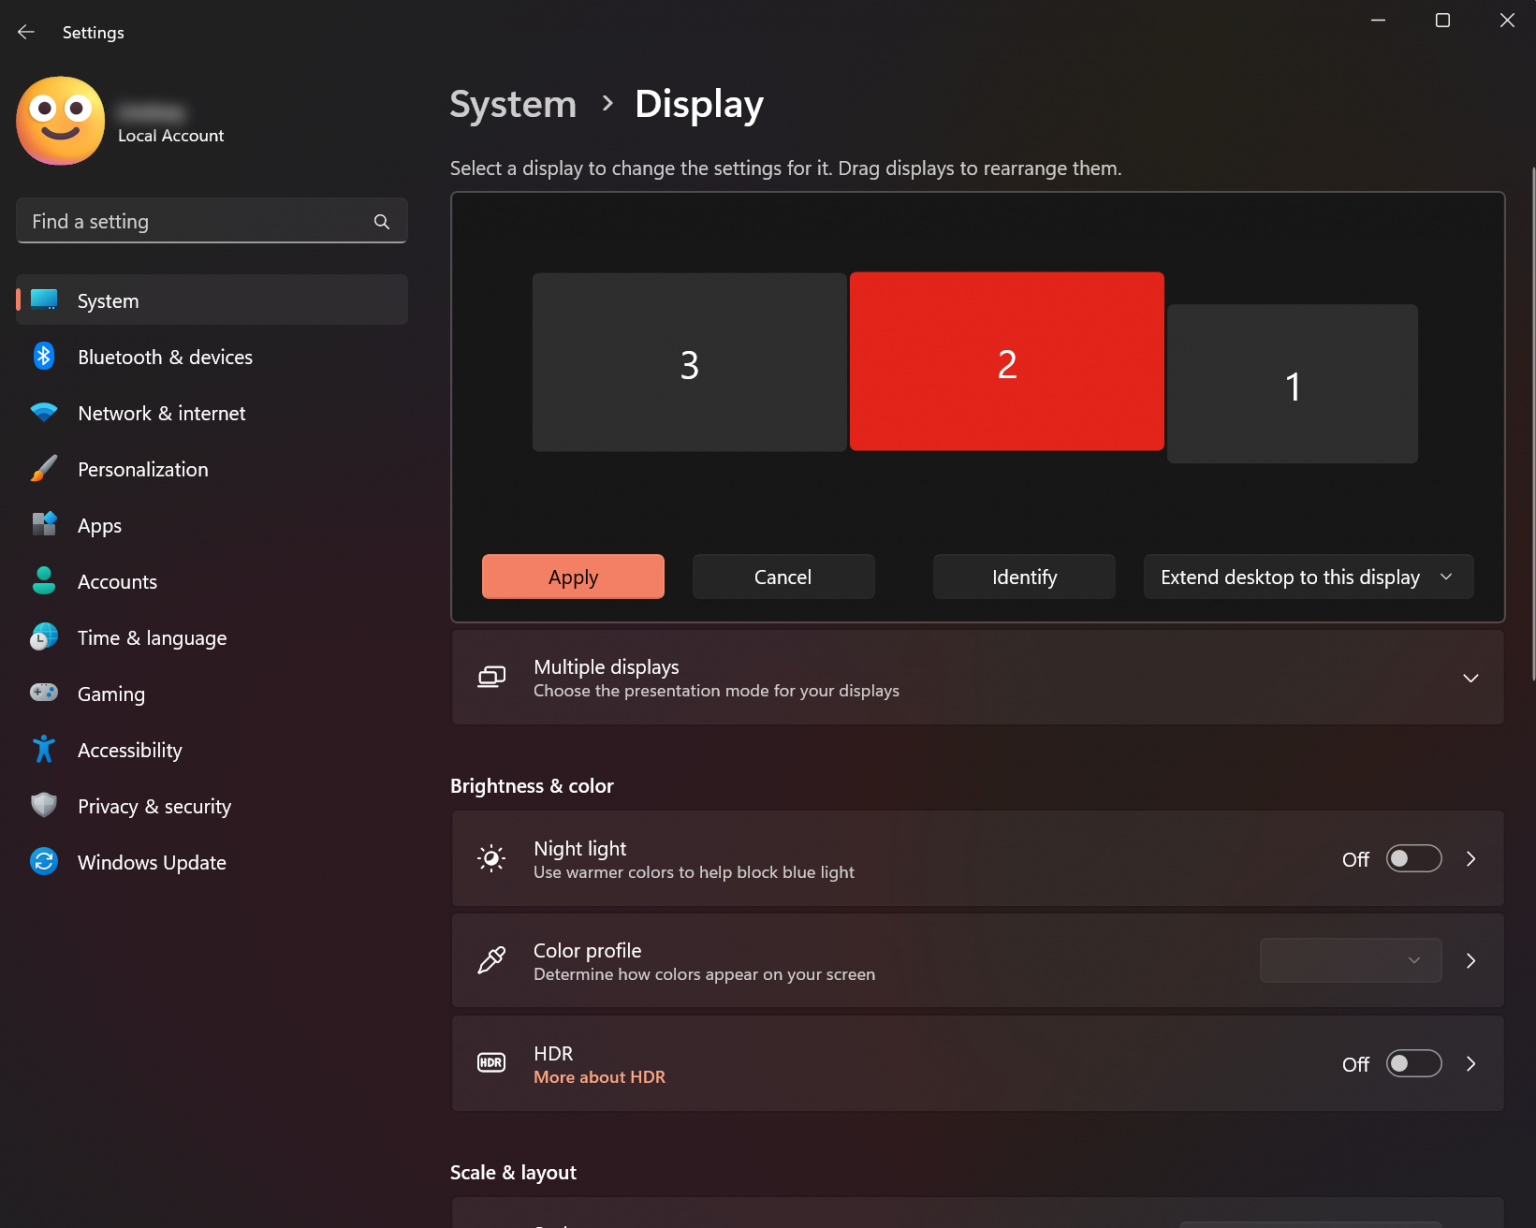This screenshot has width=1536, height=1228.
Task: Turn on the Night light toggle
Action: click(1413, 859)
